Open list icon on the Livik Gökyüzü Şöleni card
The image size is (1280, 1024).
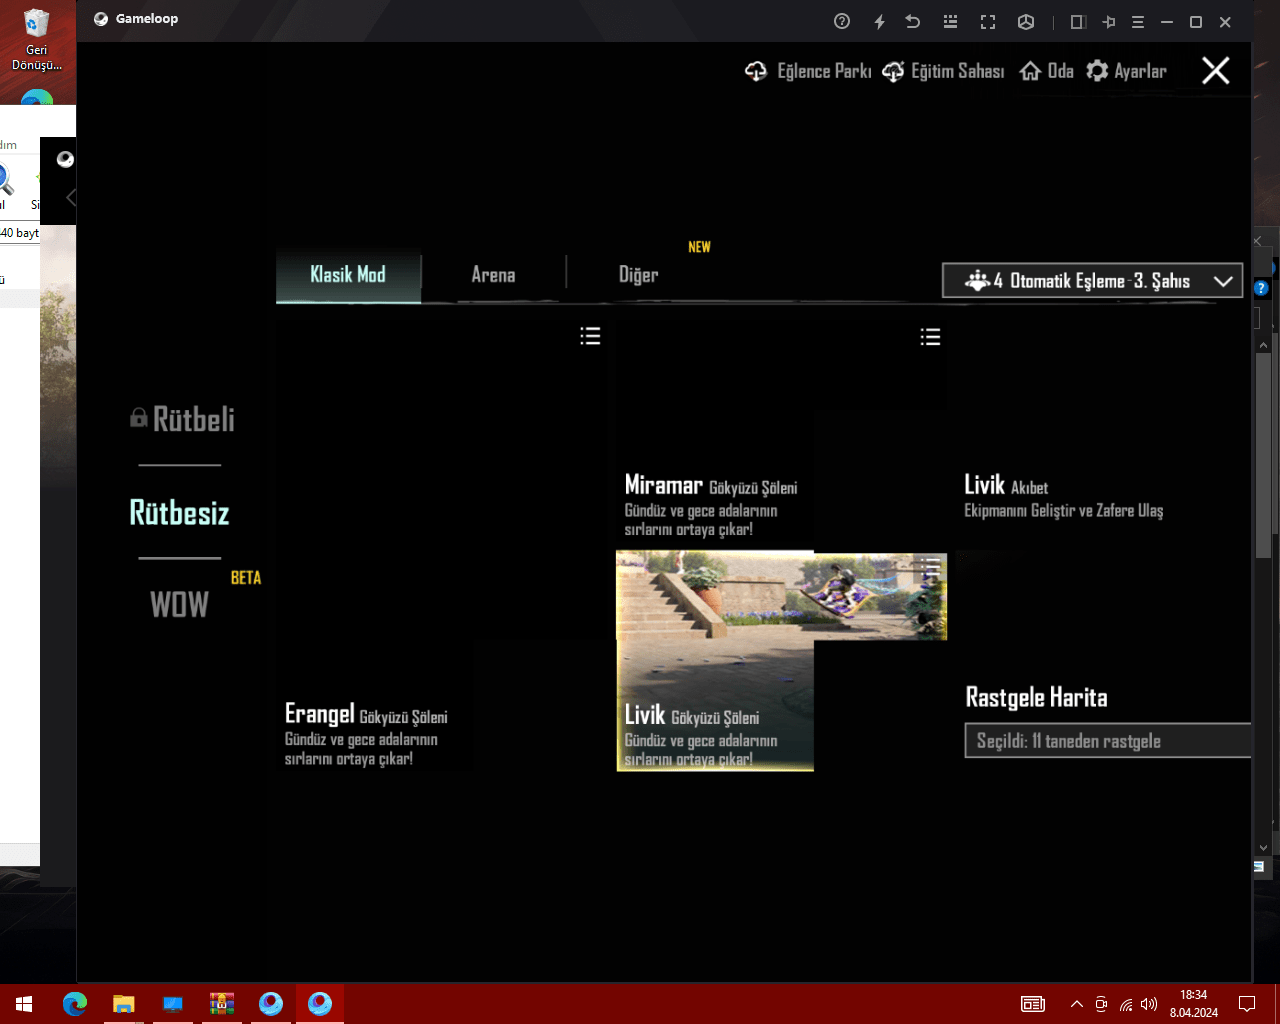click(x=931, y=568)
